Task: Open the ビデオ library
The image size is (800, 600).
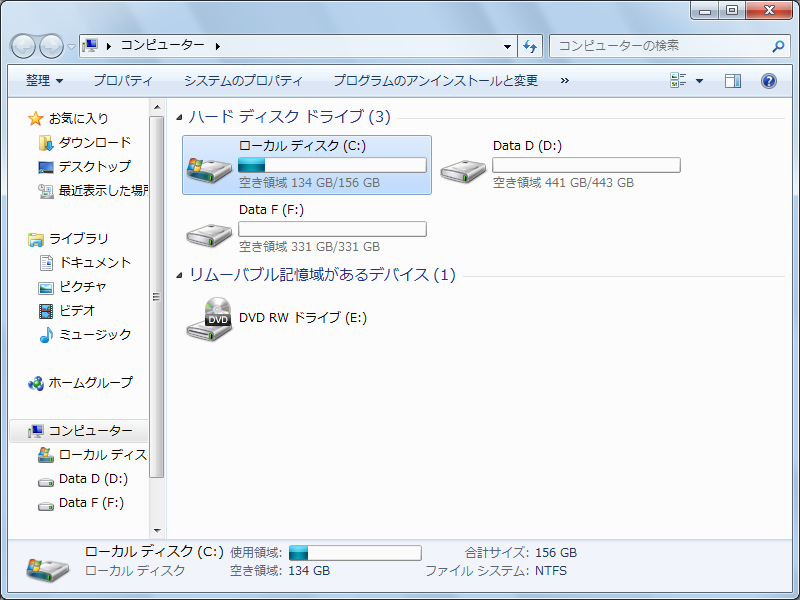Action: pyautogui.click(x=77, y=310)
